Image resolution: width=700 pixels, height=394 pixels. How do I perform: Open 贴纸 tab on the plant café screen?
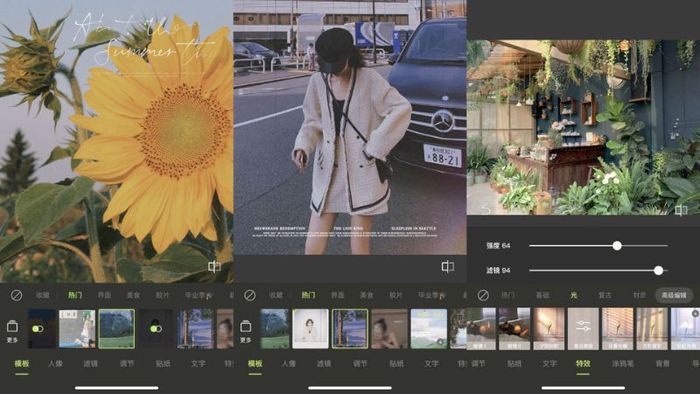tap(514, 364)
